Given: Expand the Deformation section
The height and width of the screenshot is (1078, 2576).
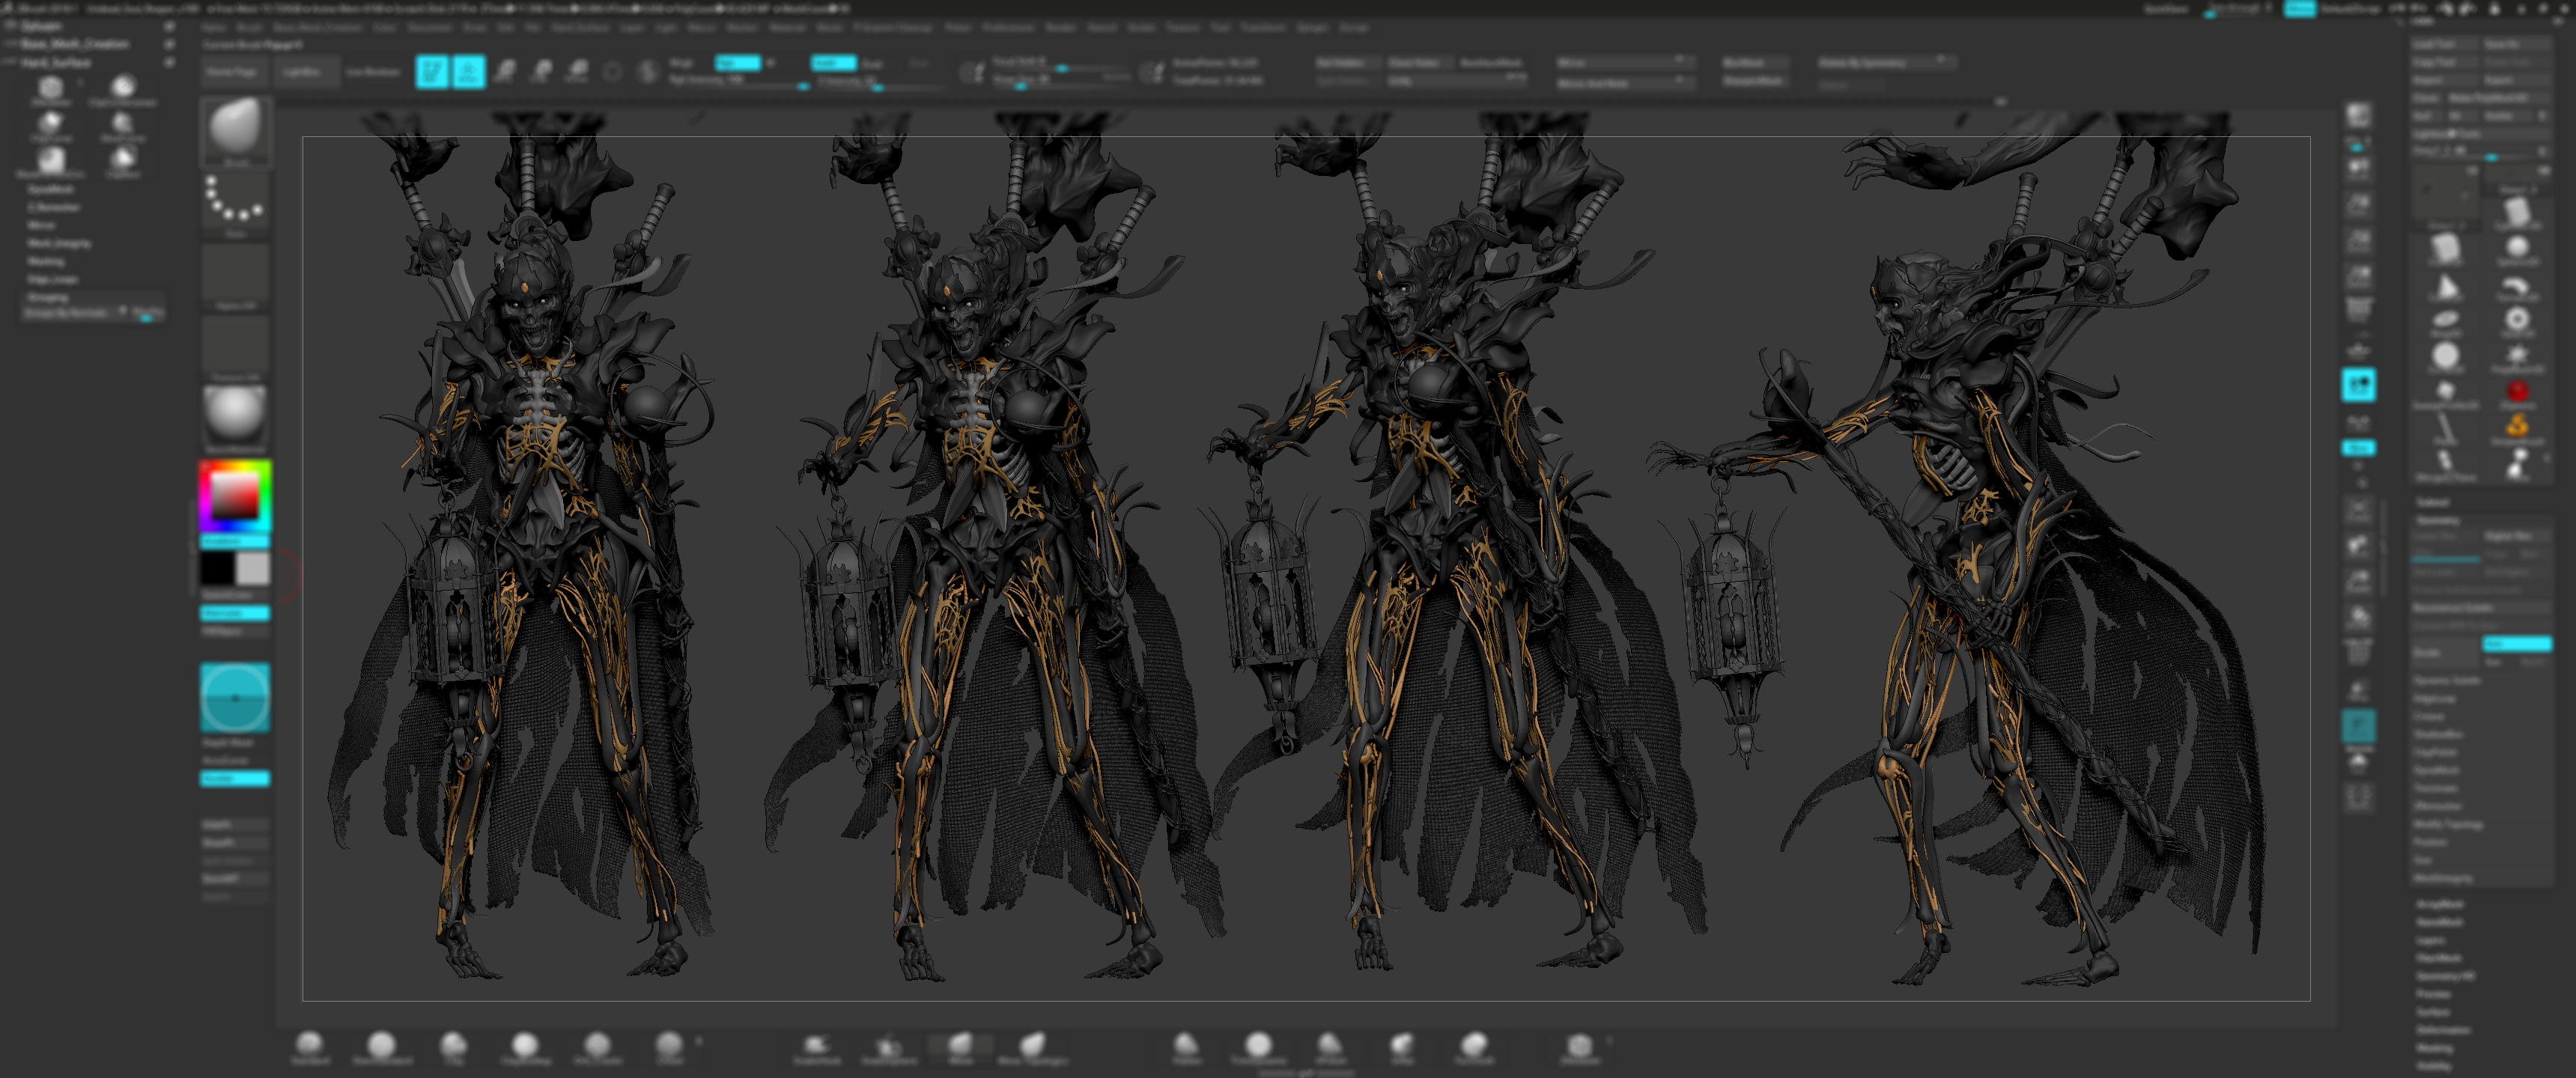Looking at the screenshot, I should coord(2443,1030).
